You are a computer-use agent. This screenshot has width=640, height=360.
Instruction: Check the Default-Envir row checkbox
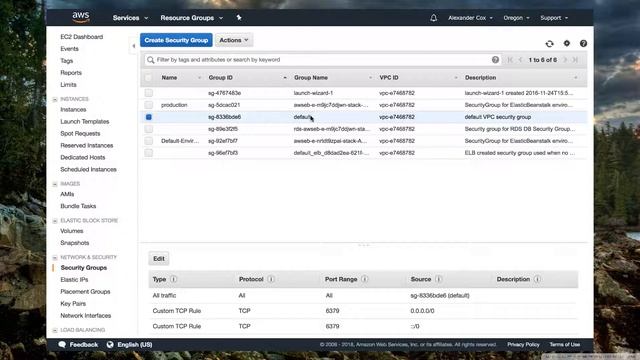pyautogui.click(x=149, y=141)
